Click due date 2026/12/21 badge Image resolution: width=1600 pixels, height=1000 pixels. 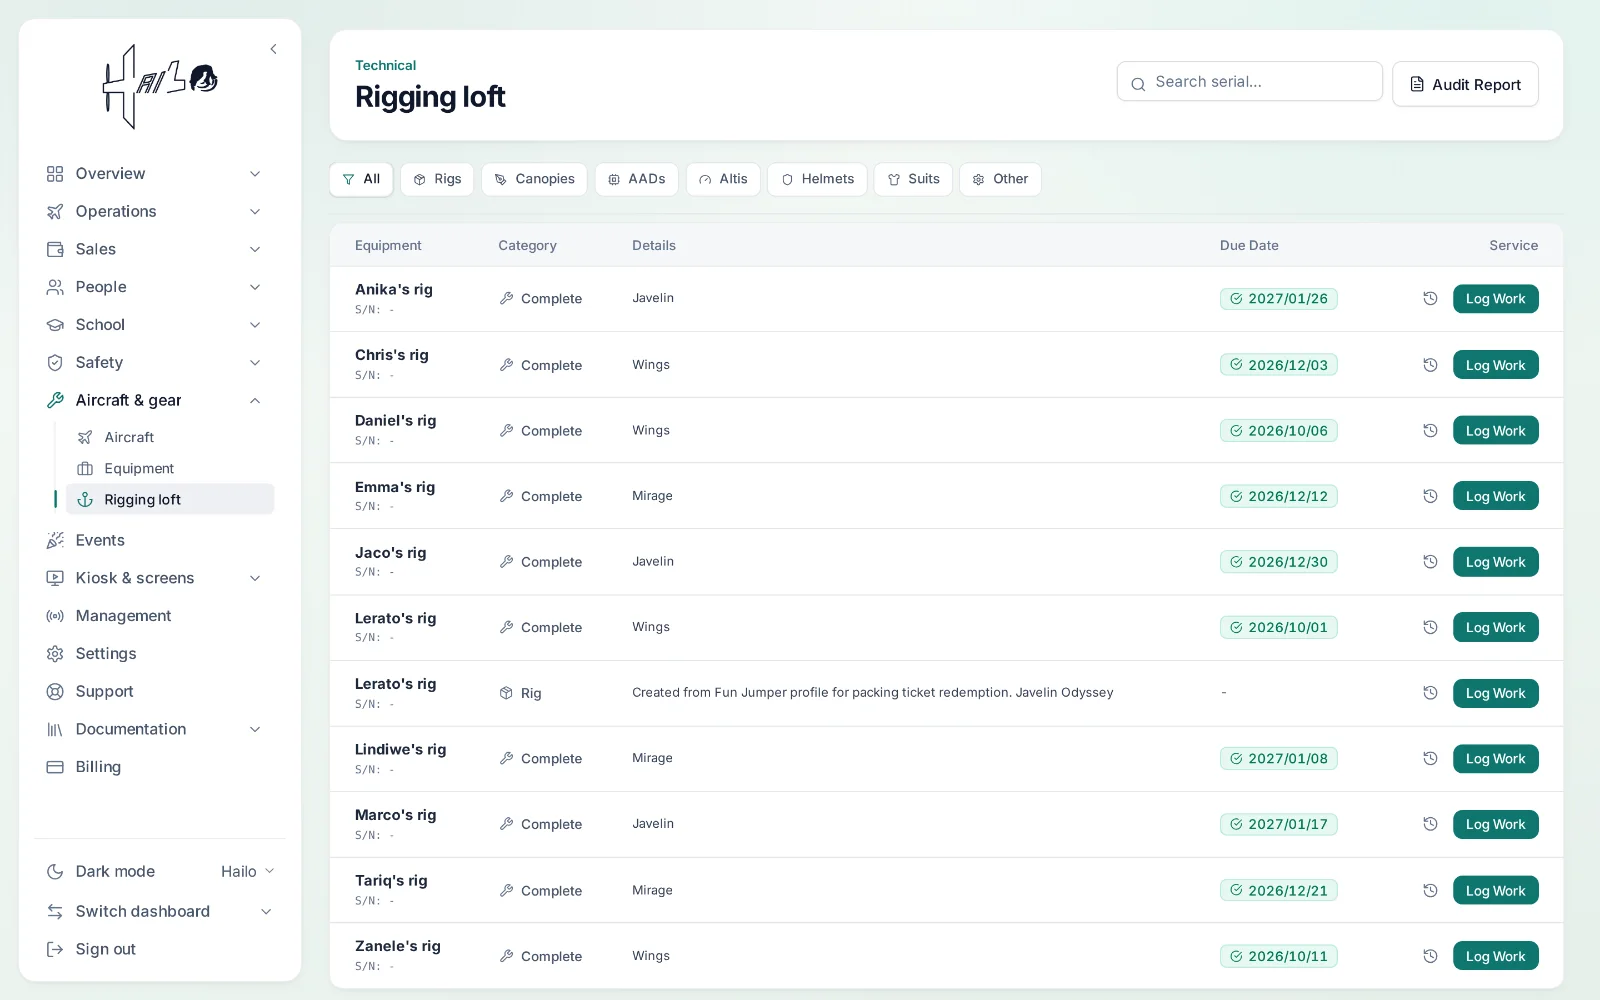(x=1278, y=890)
